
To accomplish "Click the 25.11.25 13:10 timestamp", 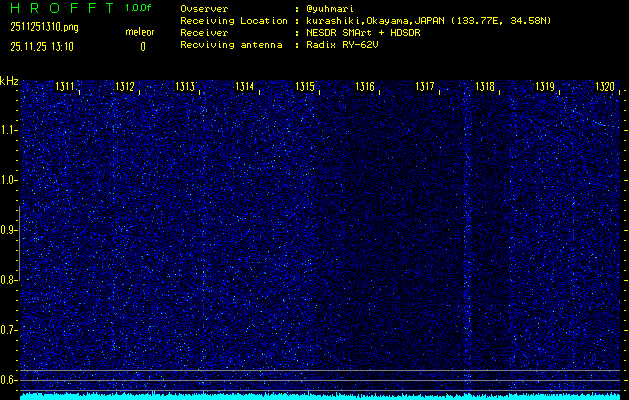I will [42, 47].
